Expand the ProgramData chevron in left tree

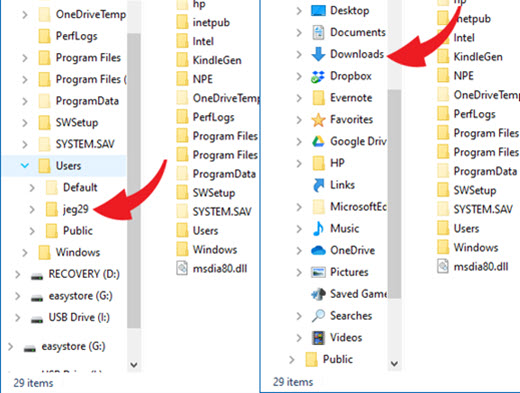click(25, 101)
